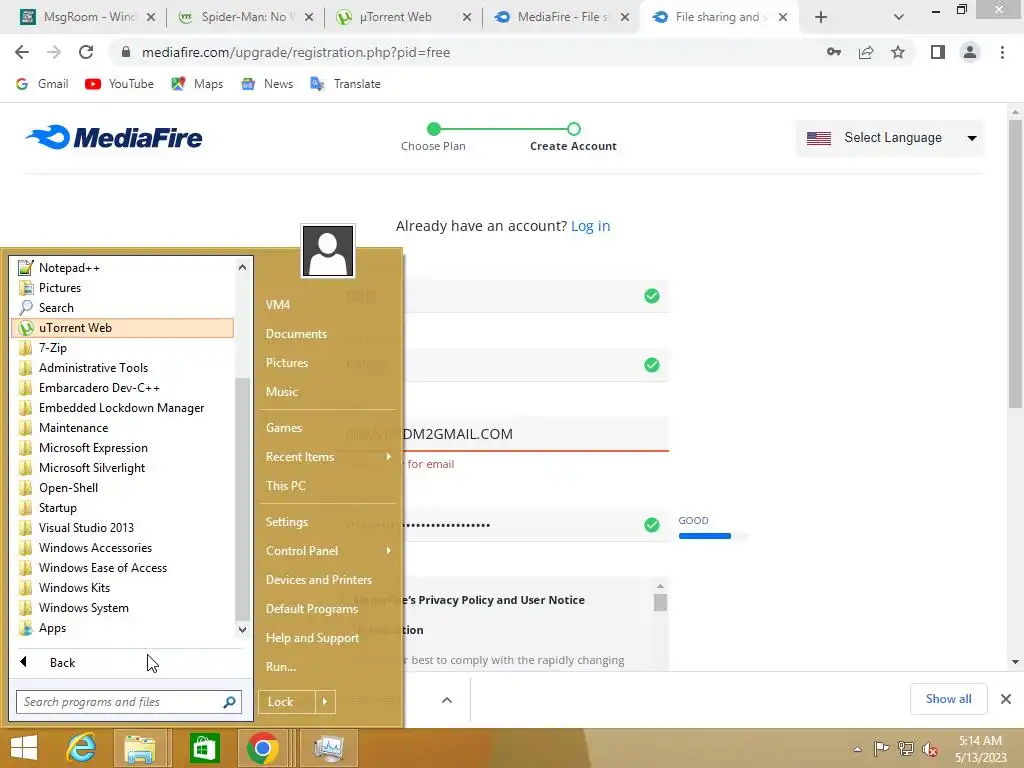
Task: Open Notepad++ from the start menu
Action: point(123,268)
